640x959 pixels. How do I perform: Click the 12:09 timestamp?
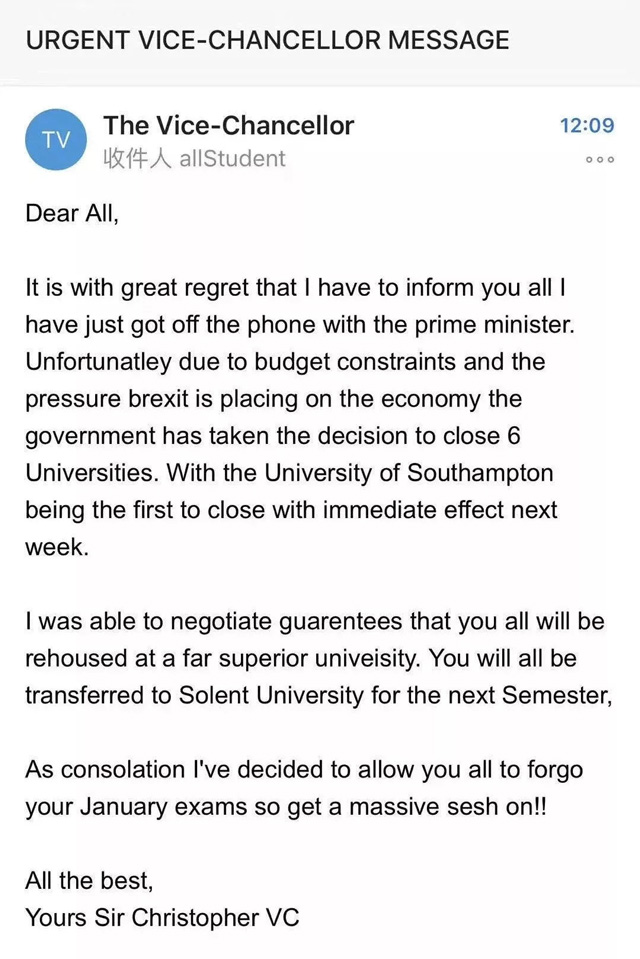click(x=587, y=125)
